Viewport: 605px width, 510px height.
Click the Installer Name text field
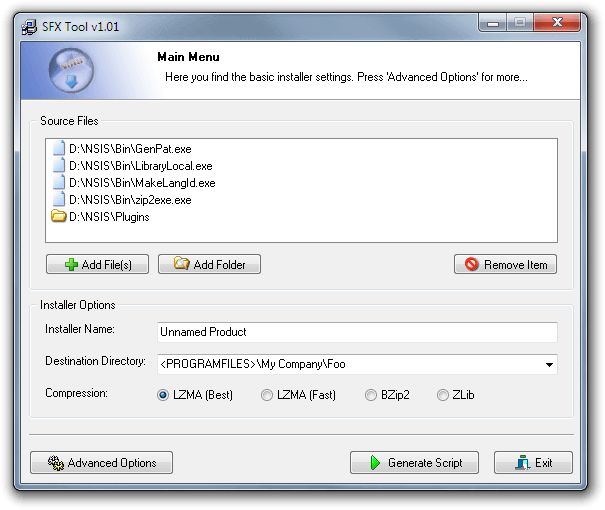click(356, 332)
